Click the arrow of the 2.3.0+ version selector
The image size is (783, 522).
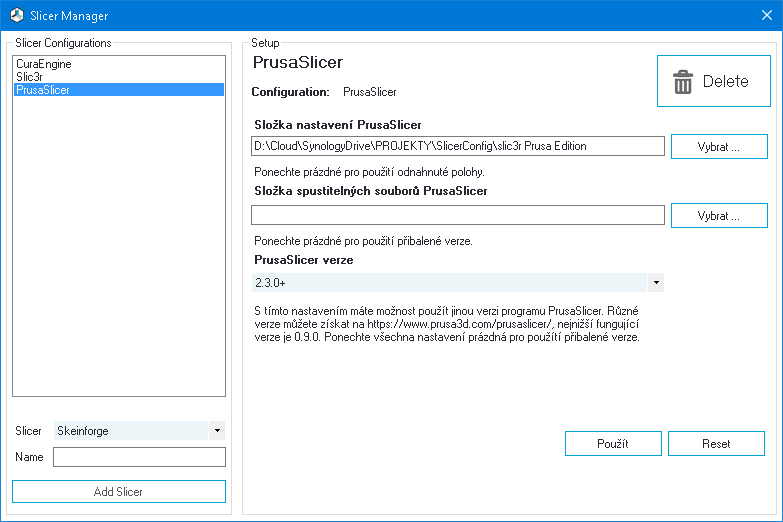(656, 283)
